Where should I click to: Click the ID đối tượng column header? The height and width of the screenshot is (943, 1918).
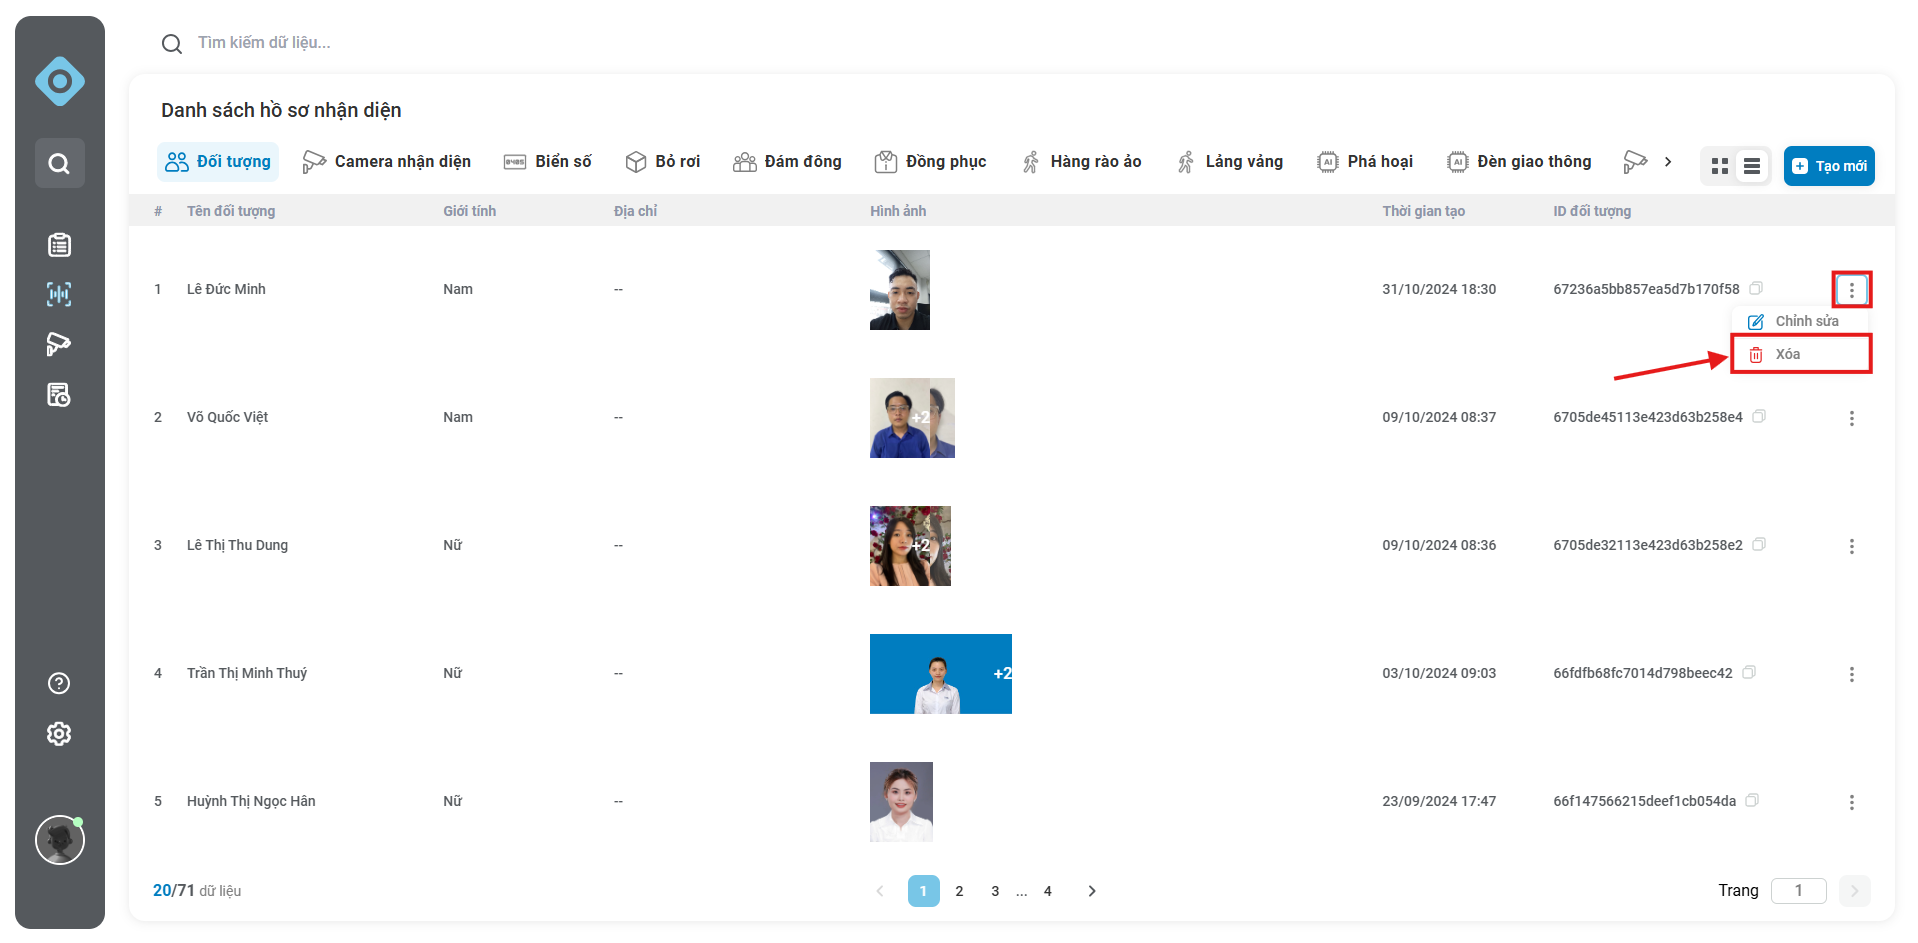click(x=1591, y=211)
